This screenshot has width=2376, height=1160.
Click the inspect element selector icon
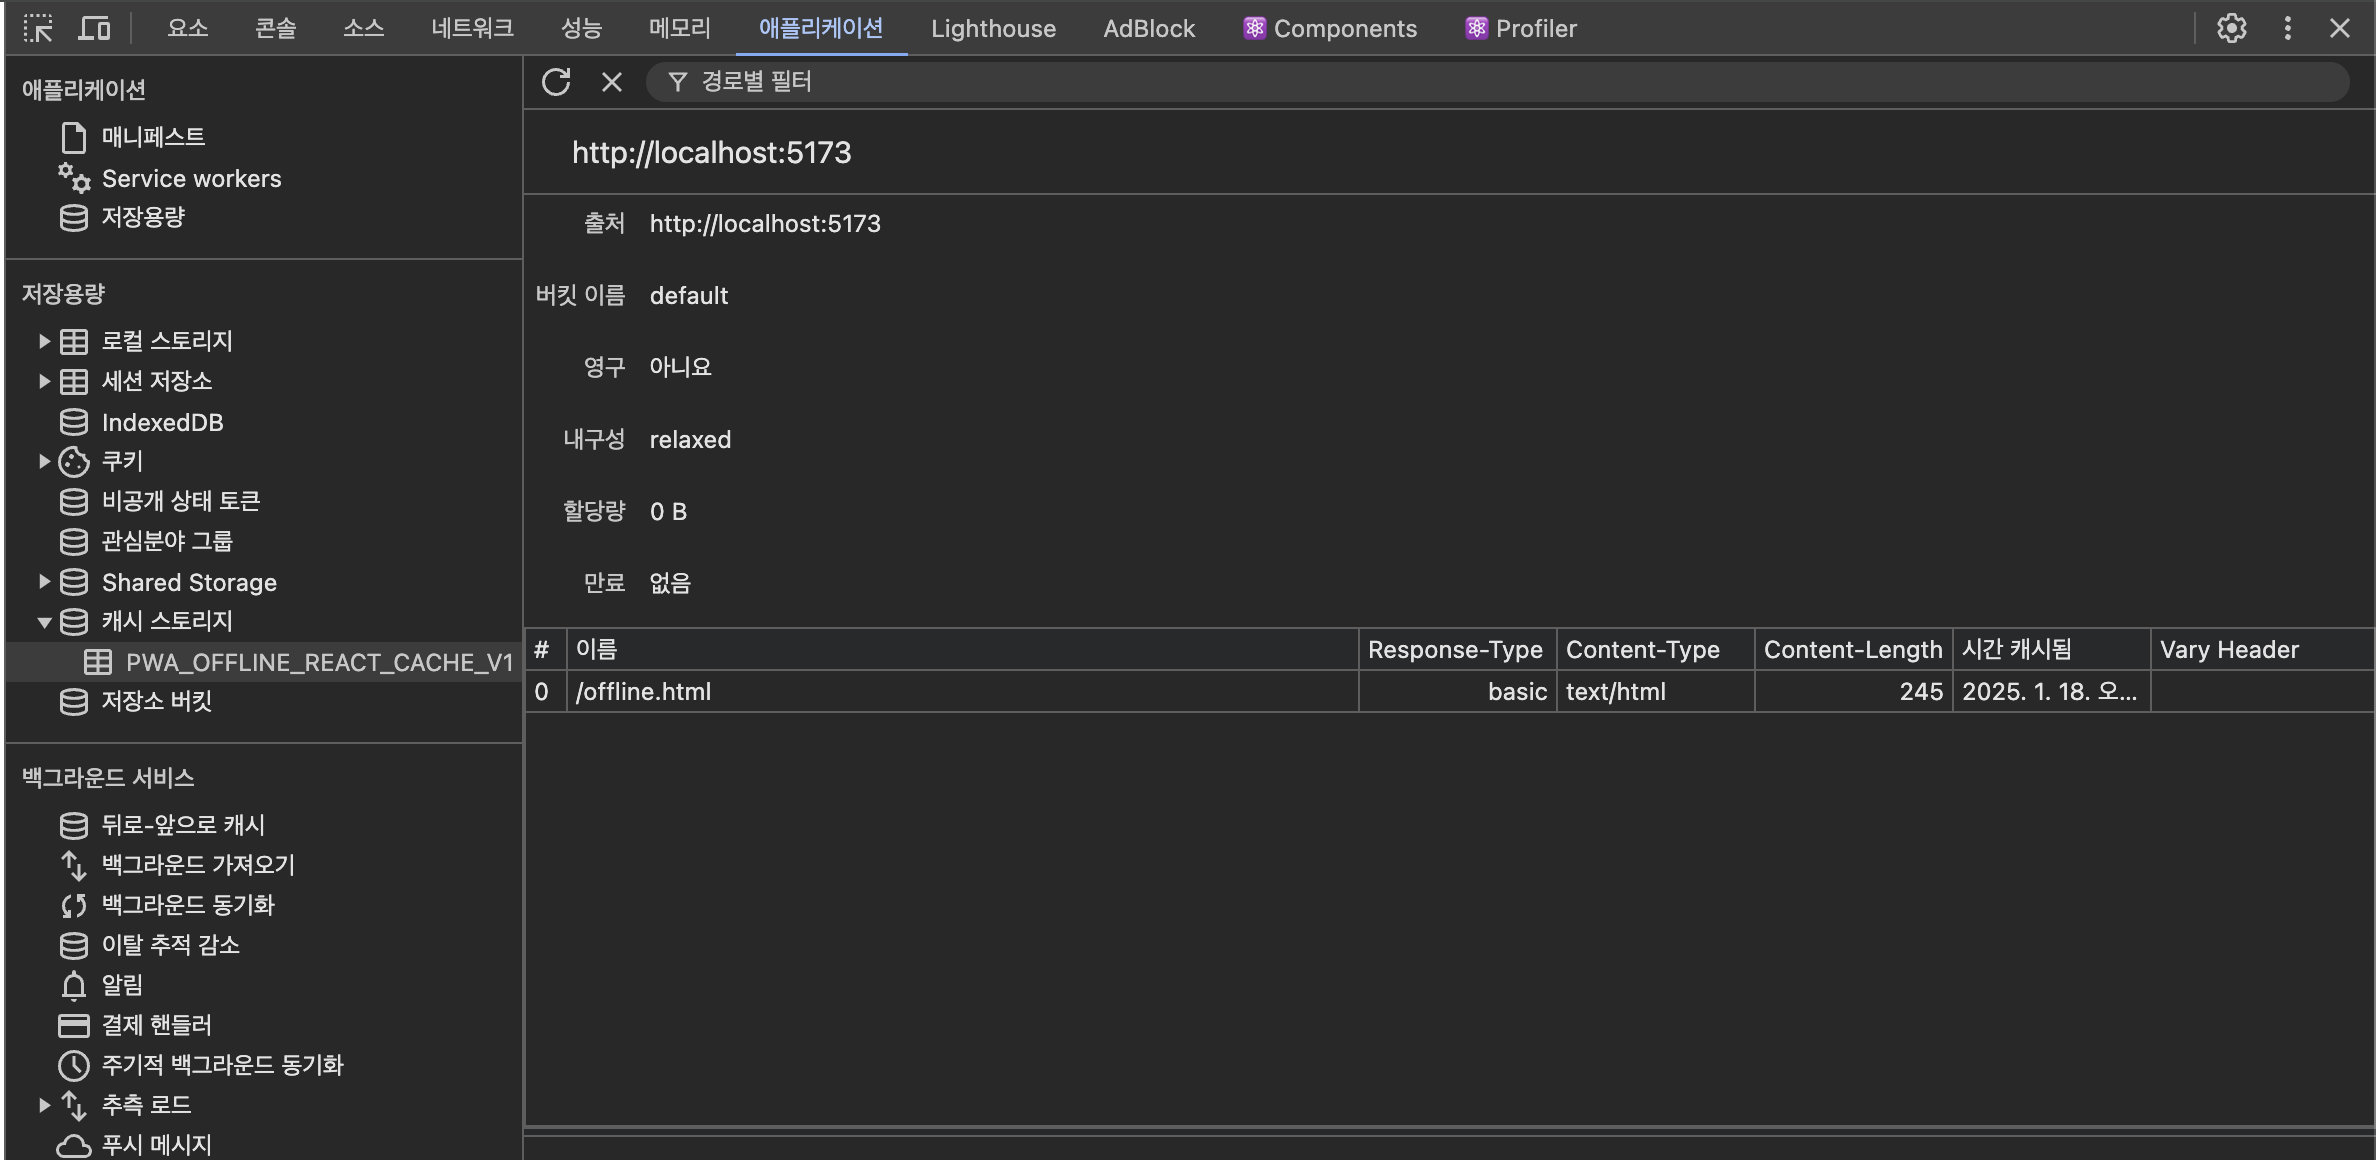pos(38,28)
